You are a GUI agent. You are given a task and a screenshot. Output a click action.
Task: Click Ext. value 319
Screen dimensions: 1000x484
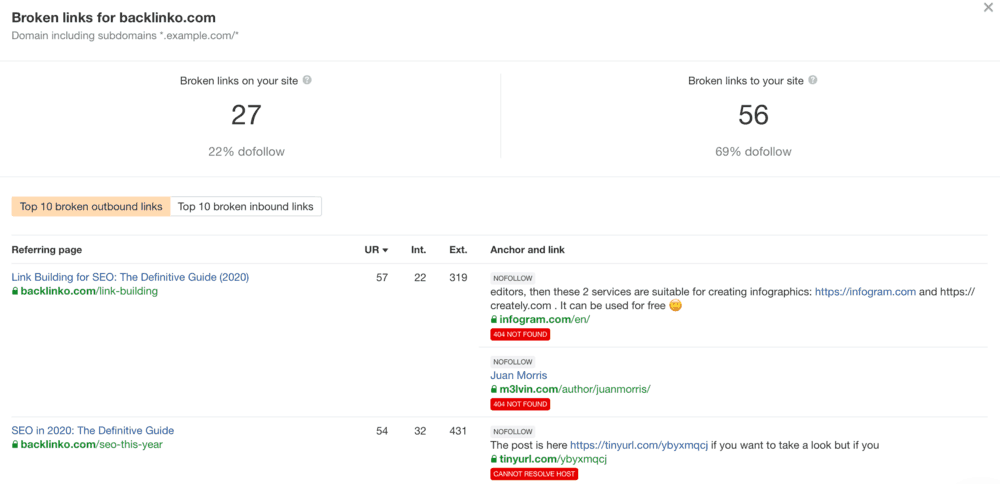point(458,277)
